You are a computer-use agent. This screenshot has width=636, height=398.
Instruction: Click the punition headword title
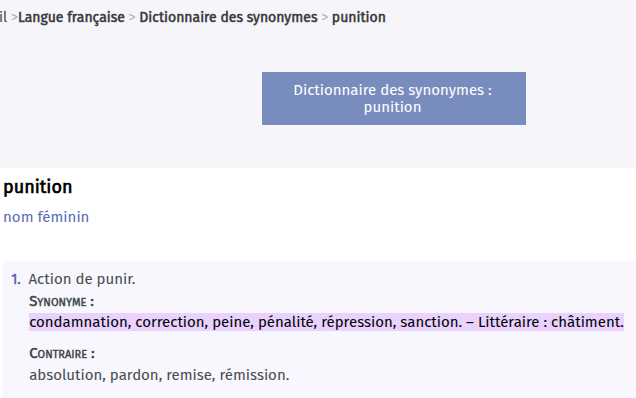pos(38,187)
